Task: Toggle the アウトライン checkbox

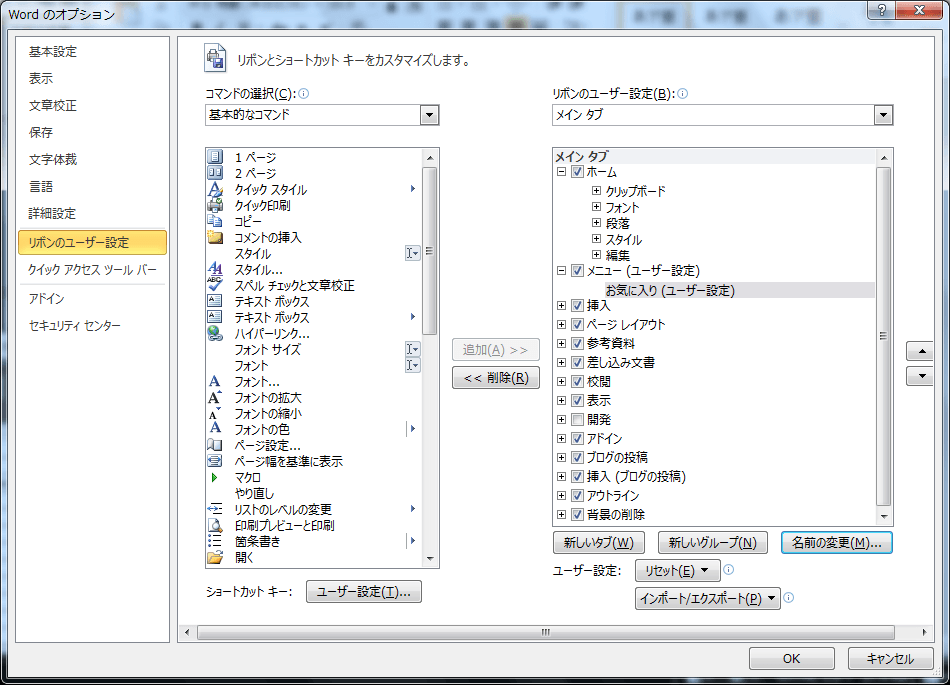Action: tap(577, 495)
